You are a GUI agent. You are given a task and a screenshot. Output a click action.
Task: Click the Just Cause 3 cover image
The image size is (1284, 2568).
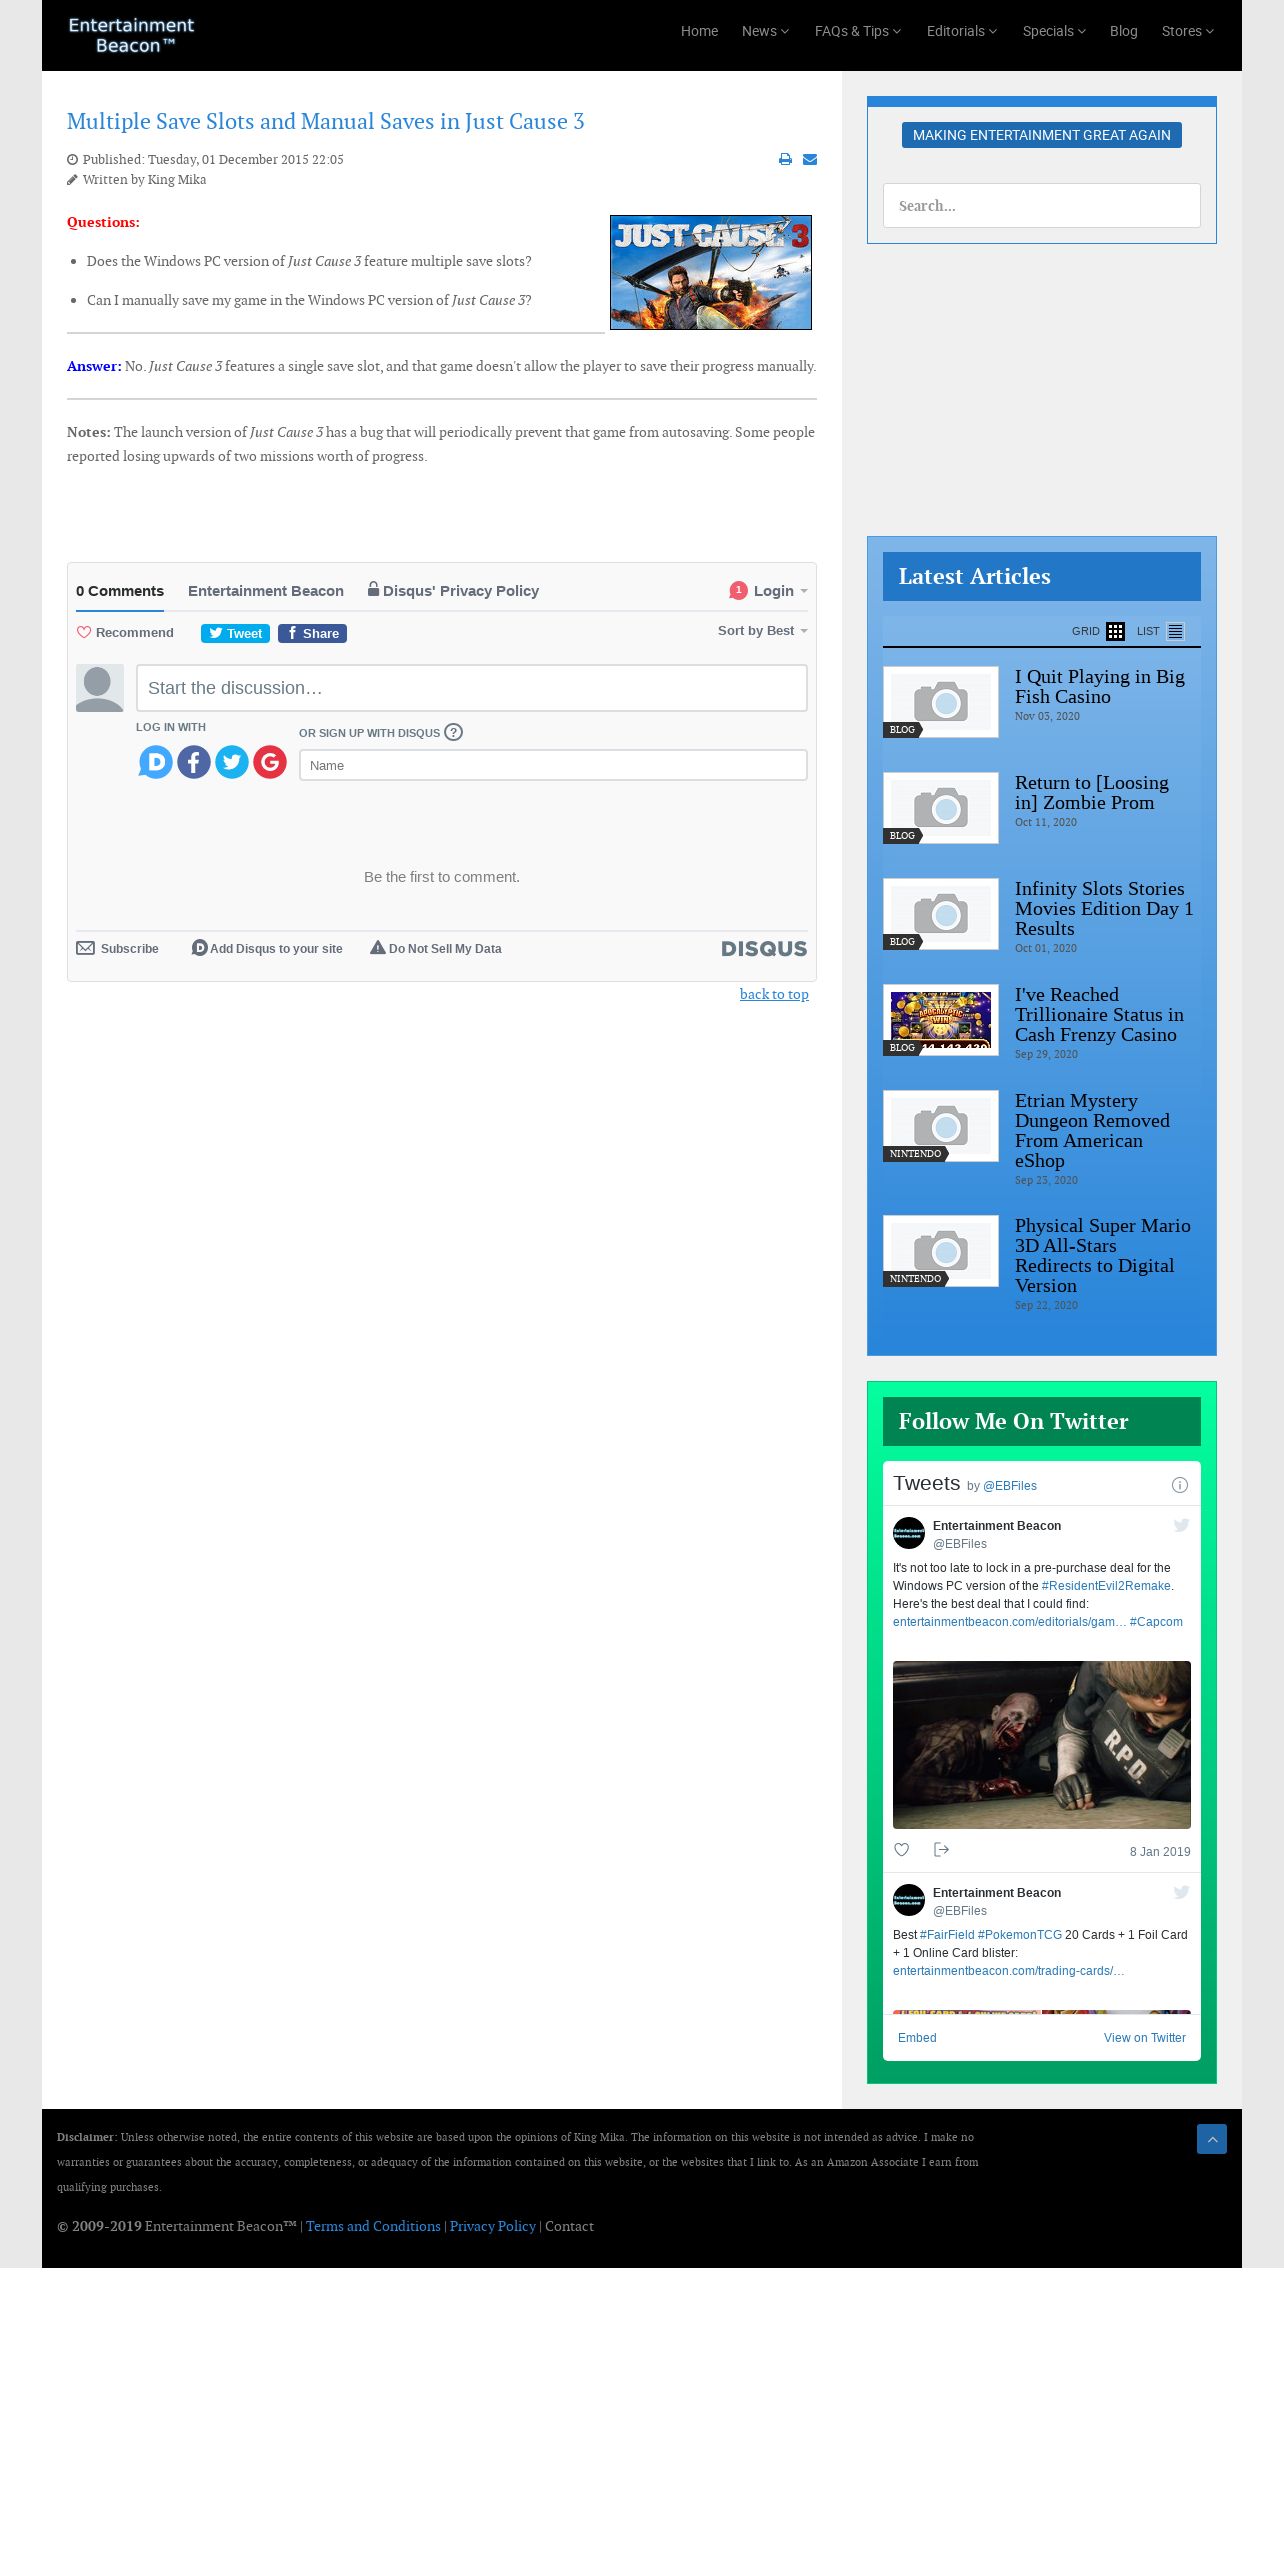(x=711, y=272)
